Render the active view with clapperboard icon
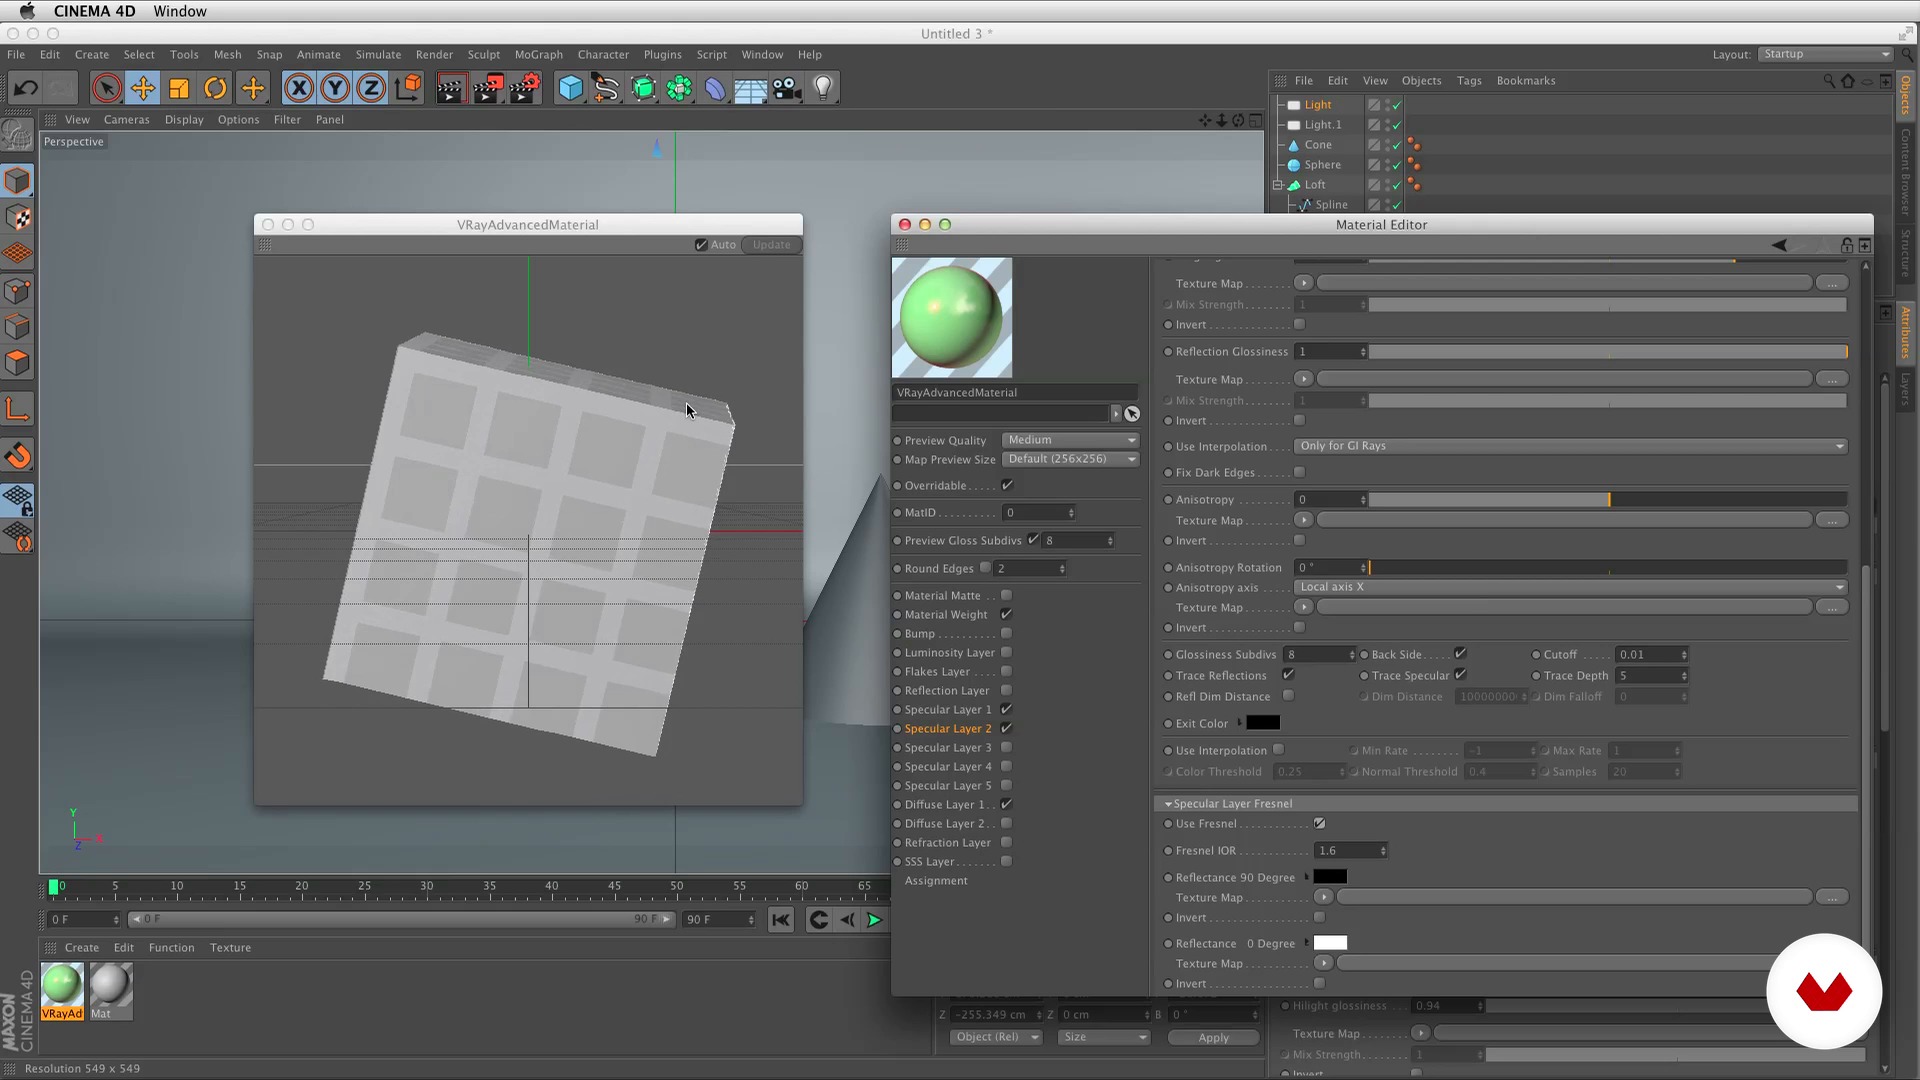Viewport: 1920px width, 1080px height. [x=450, y=88]
